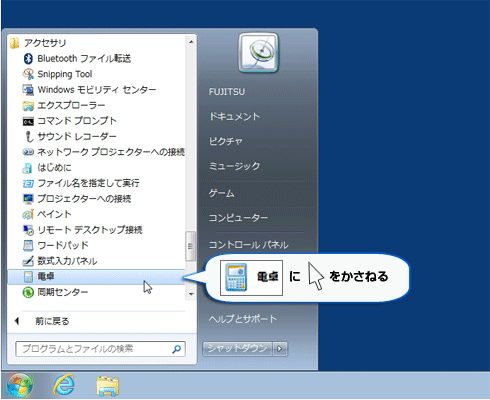The image size is (490, 400).
Task: Select Snipping Tool text entry
Action: (65, 74)
